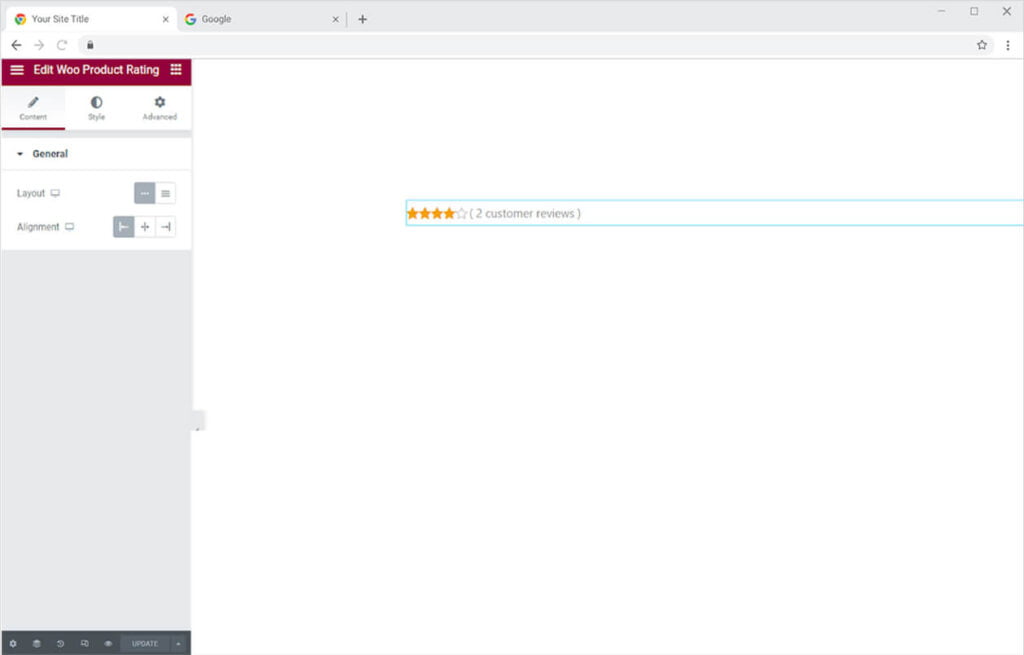This screenshot has height=655, width=1024.
Task: Click the Alignment responsive device icon
Action: pos(70,227)
